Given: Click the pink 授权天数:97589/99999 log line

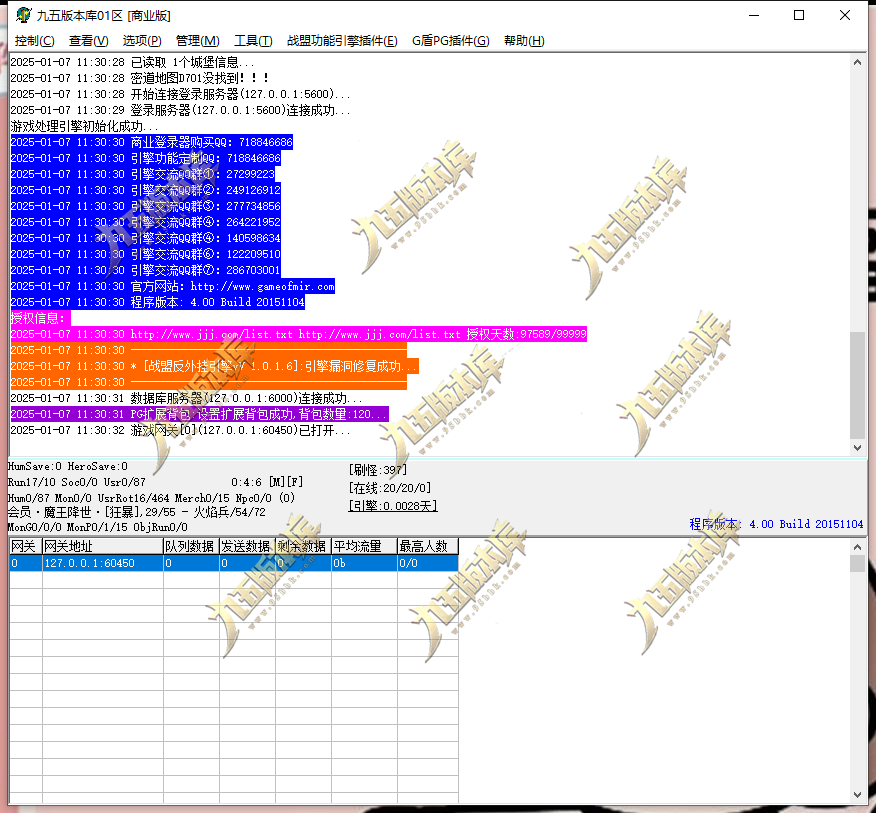Looking at the screenshot, I should click(x=298, y=334).
